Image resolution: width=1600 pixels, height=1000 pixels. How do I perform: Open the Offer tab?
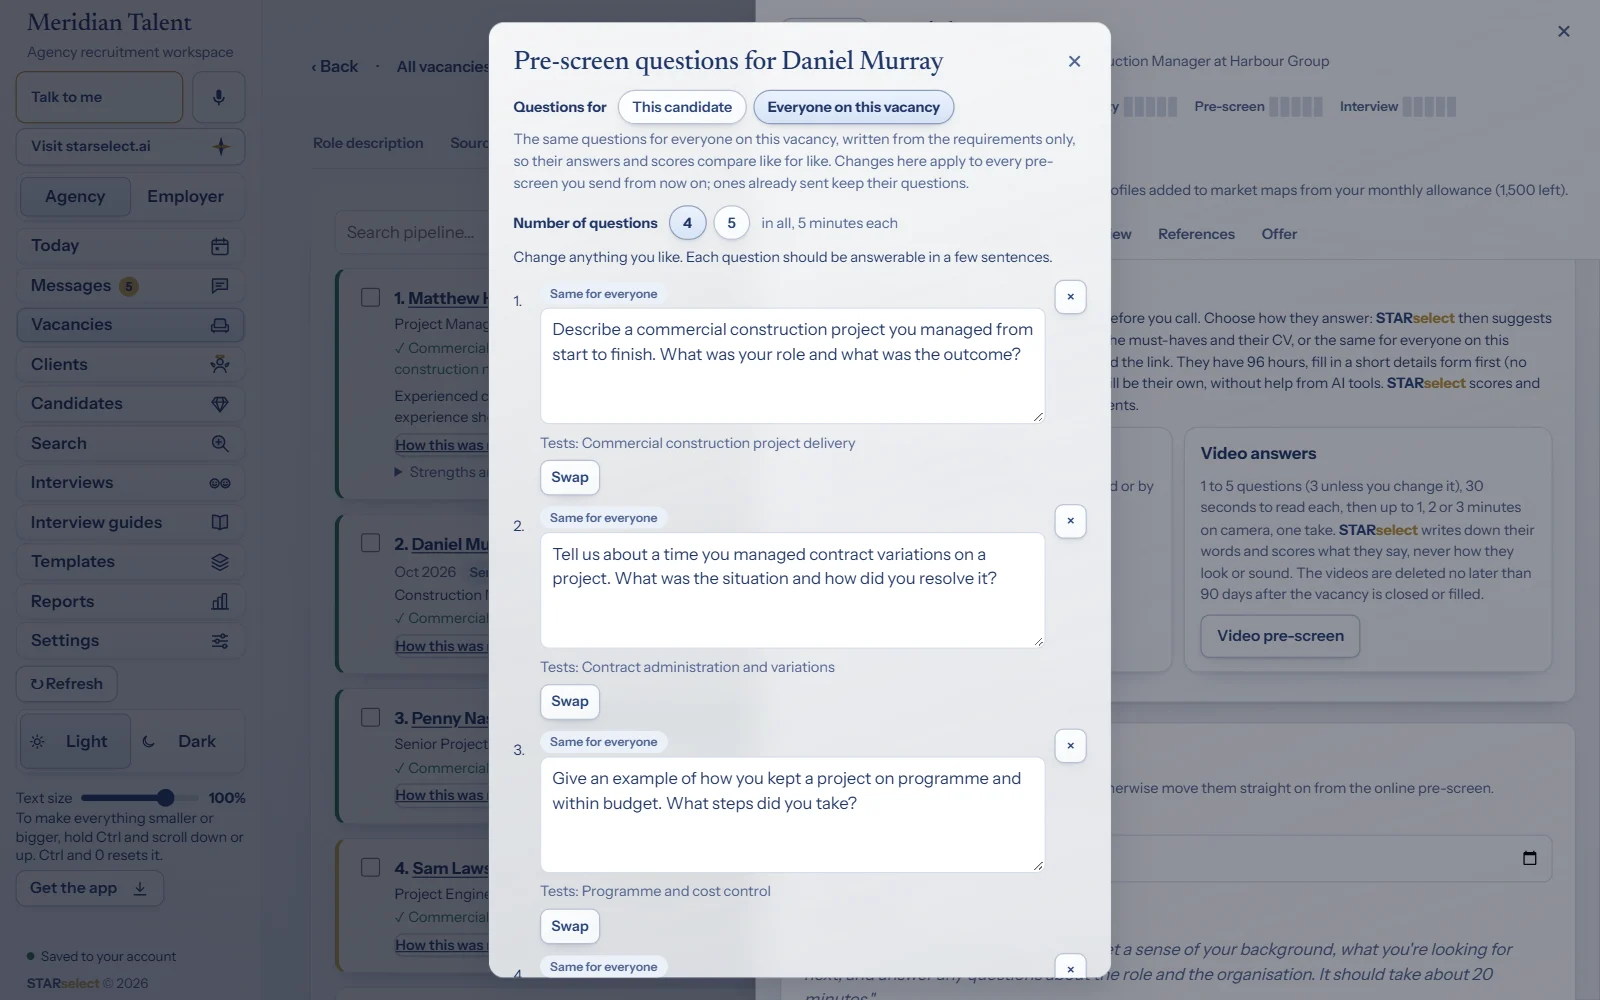(1279, 234)
